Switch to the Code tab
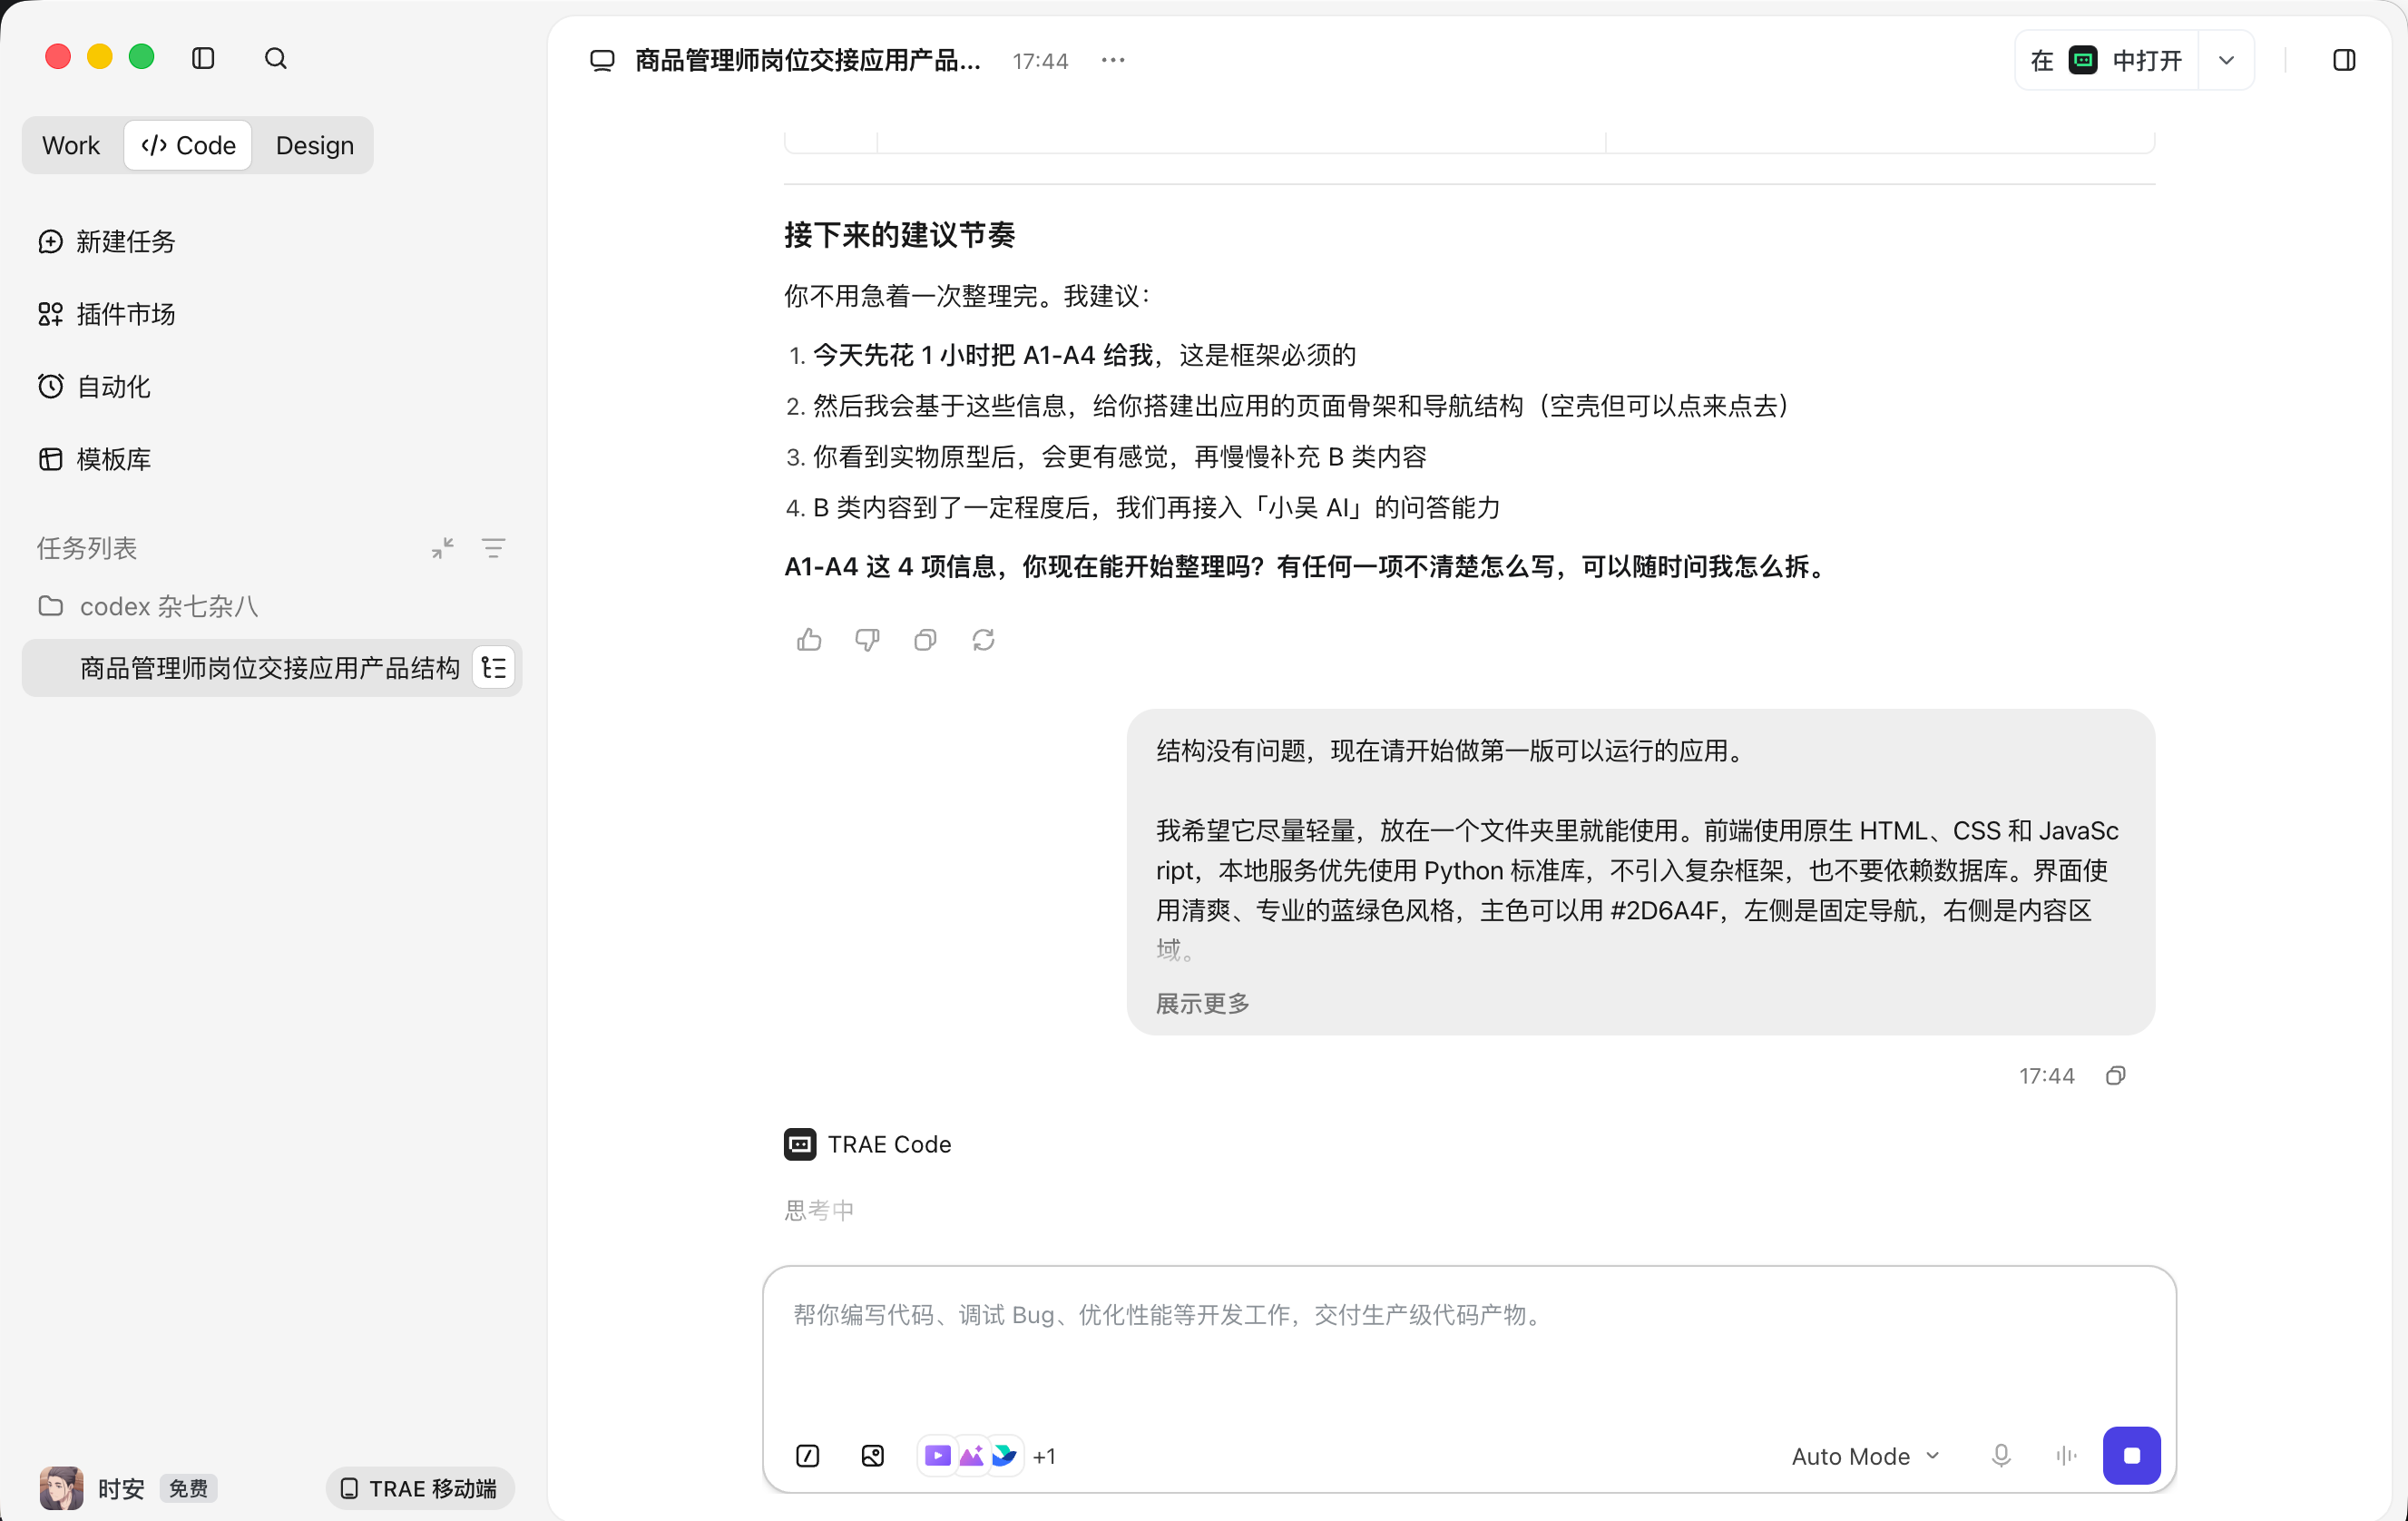Viewport: 2408px width, 1521px height. tap(188, 145)
